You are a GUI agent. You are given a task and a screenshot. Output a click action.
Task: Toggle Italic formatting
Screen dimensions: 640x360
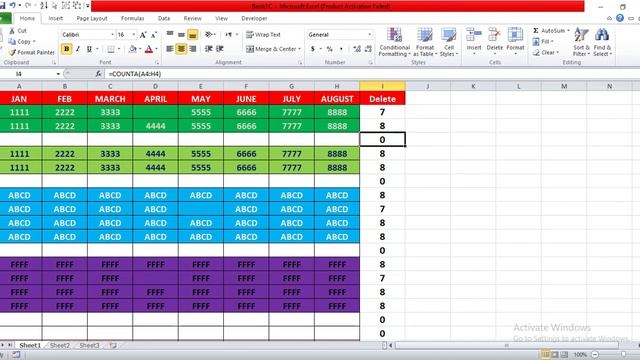pos(78,49)
